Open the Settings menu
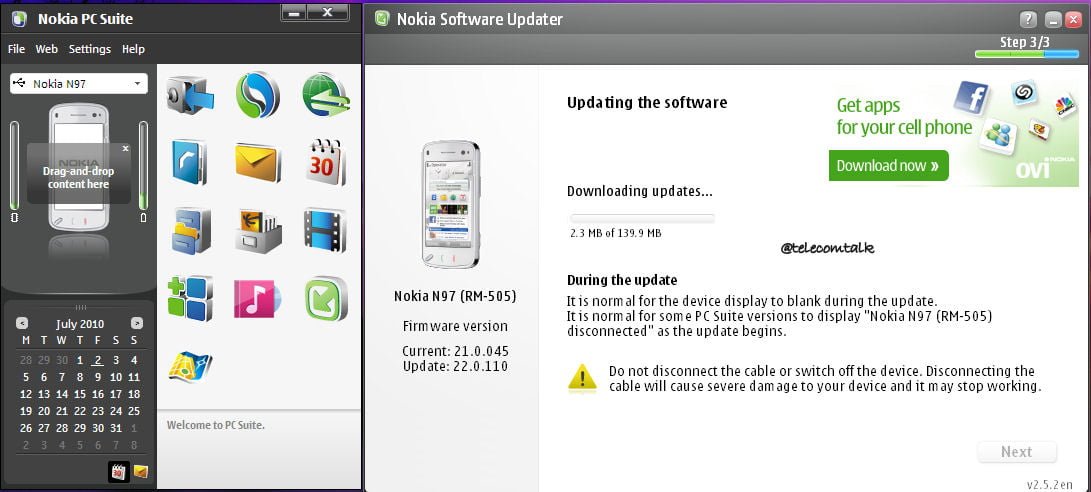 pyautogui.click(x=90, y=49)
